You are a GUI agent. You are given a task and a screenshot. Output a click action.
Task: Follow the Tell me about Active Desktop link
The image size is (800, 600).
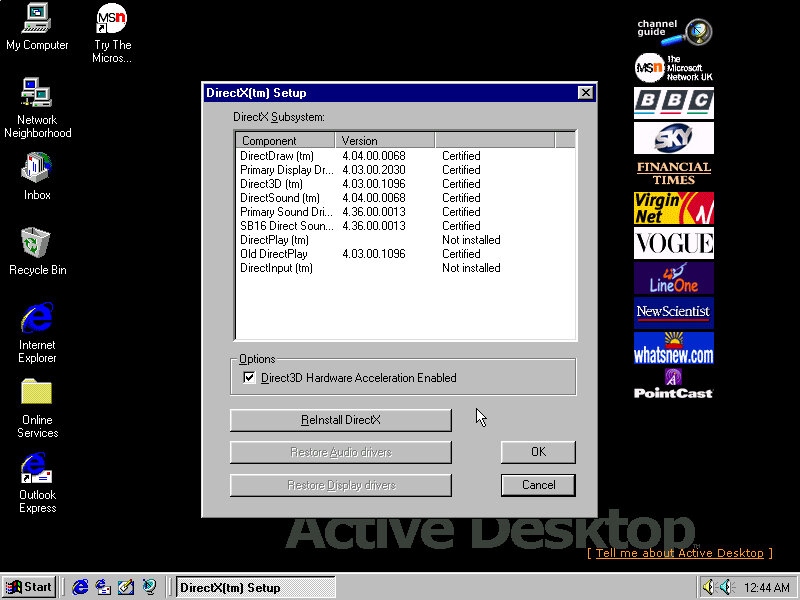[x=679, y=553]
